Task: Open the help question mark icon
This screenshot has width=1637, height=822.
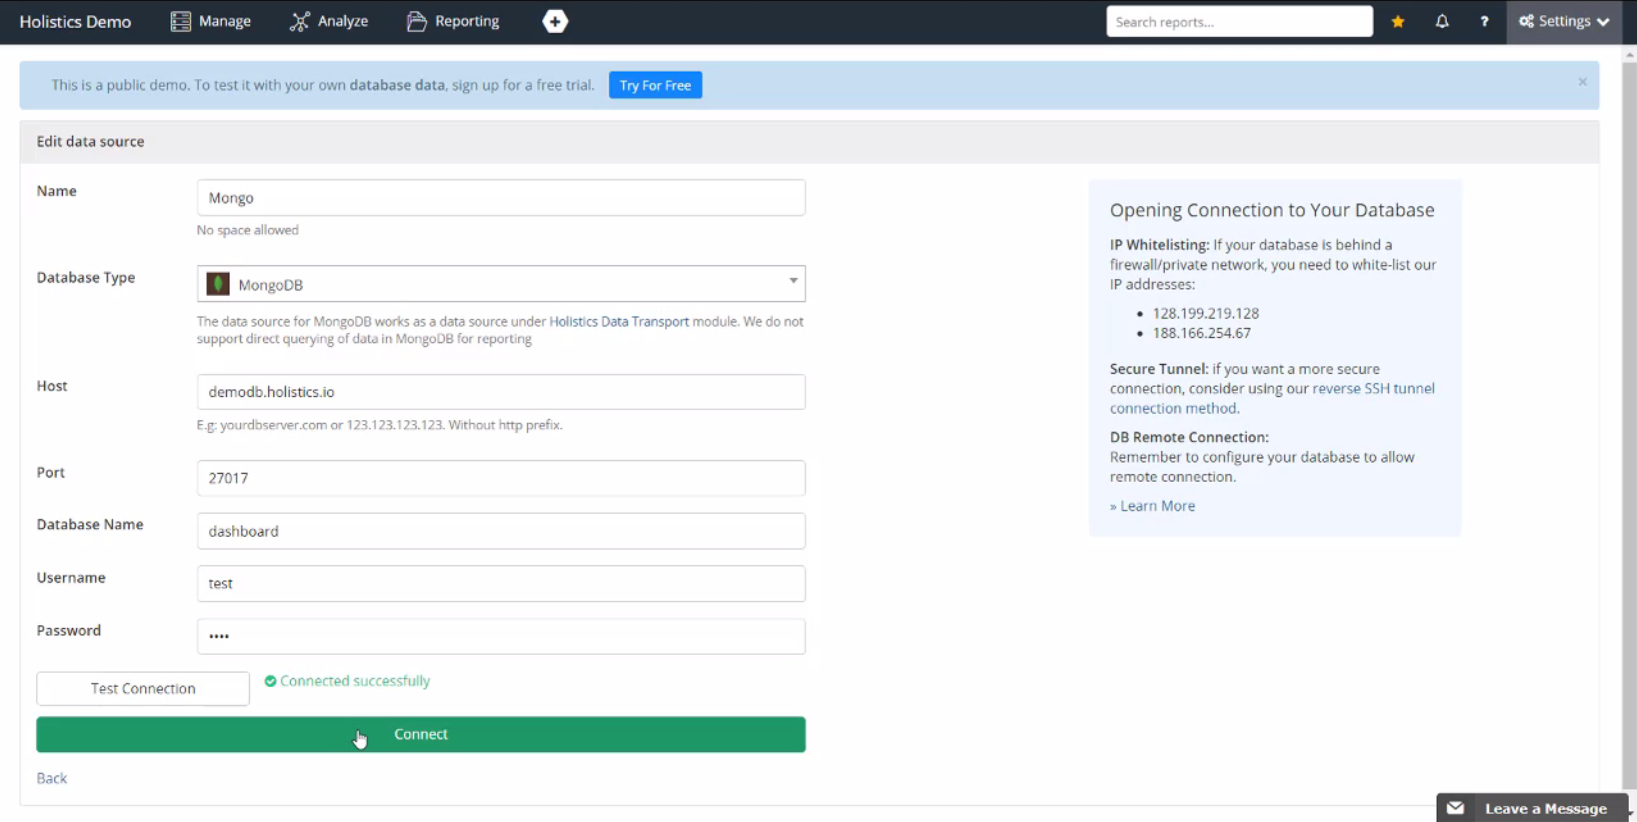Action: (x=1484, y=21)
